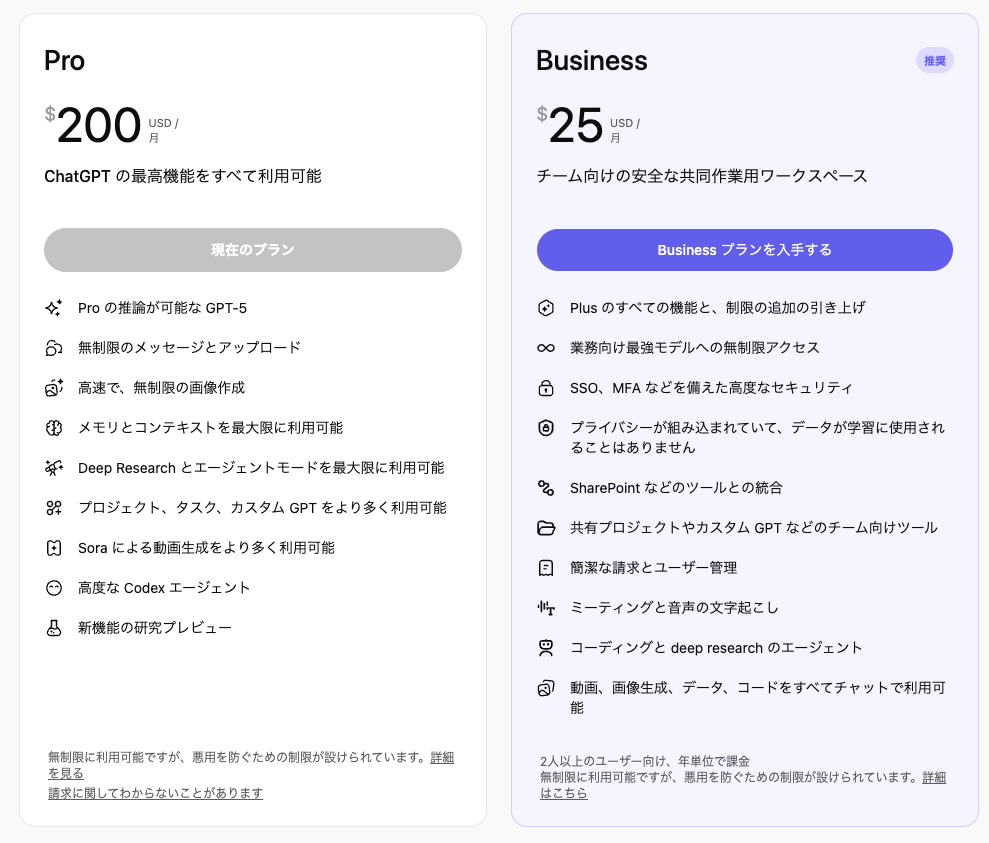Click the padlock icon beside SSO security
Screen dimensions: 989x843
546,388
